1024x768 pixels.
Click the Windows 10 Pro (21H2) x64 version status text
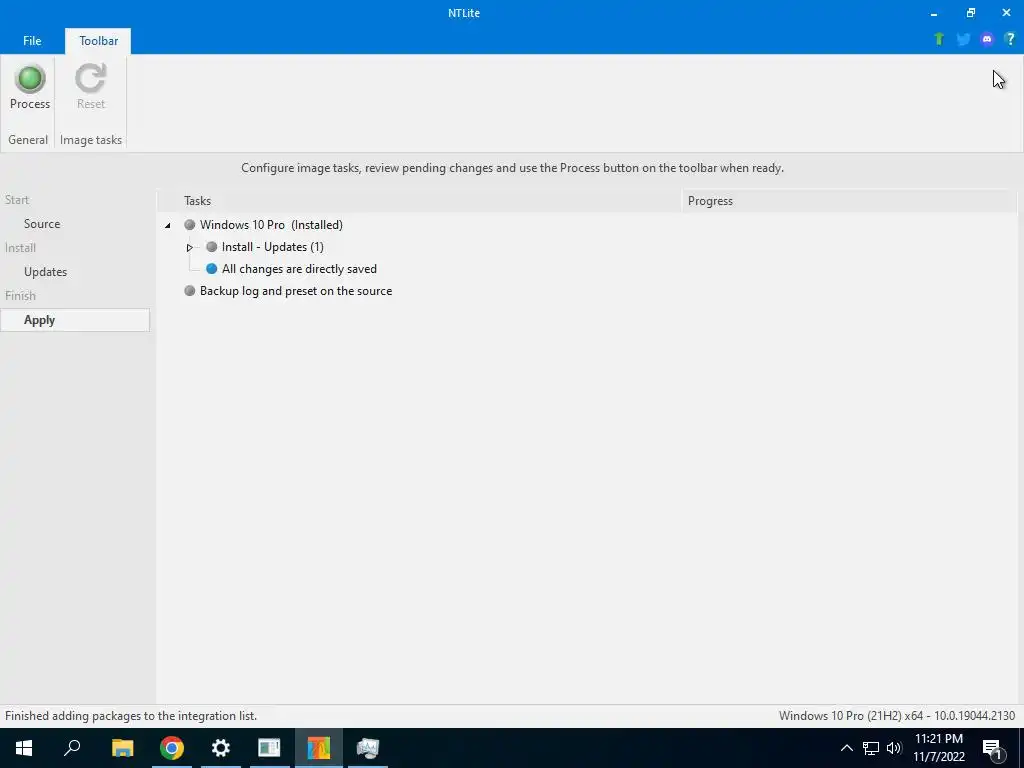coord(897,716)
